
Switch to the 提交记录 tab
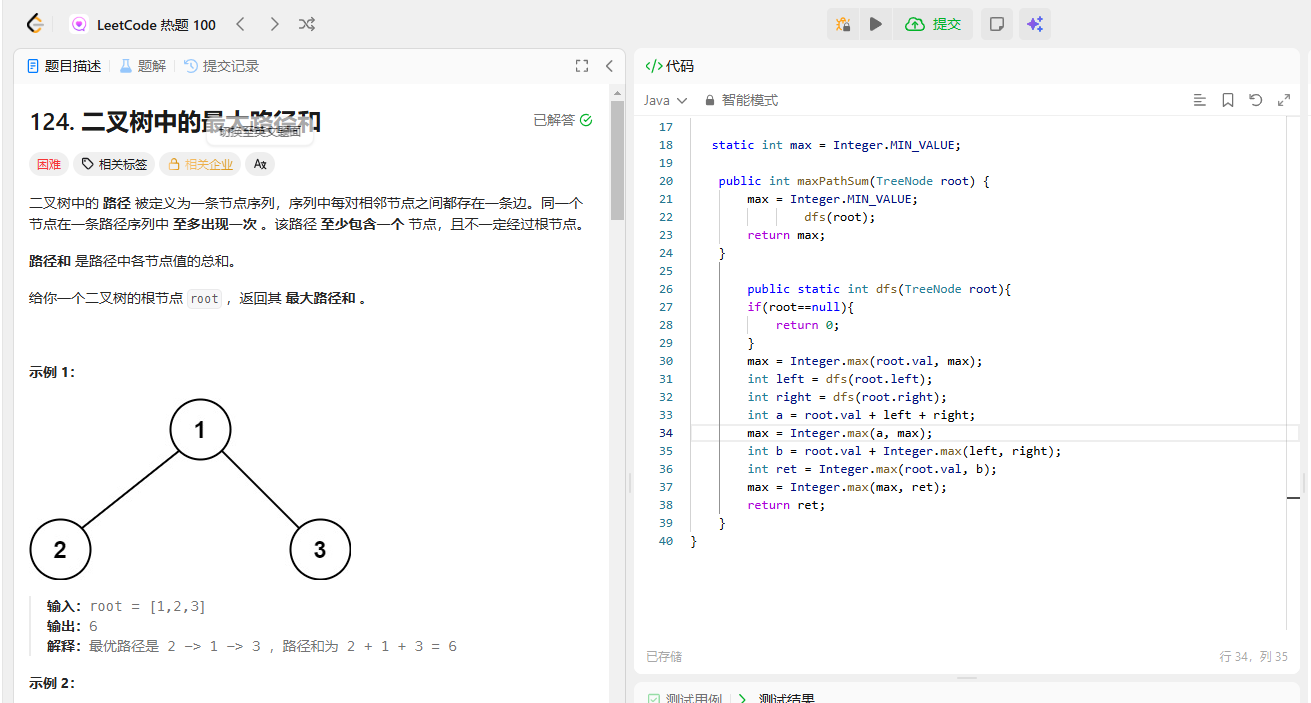[221, 66]
